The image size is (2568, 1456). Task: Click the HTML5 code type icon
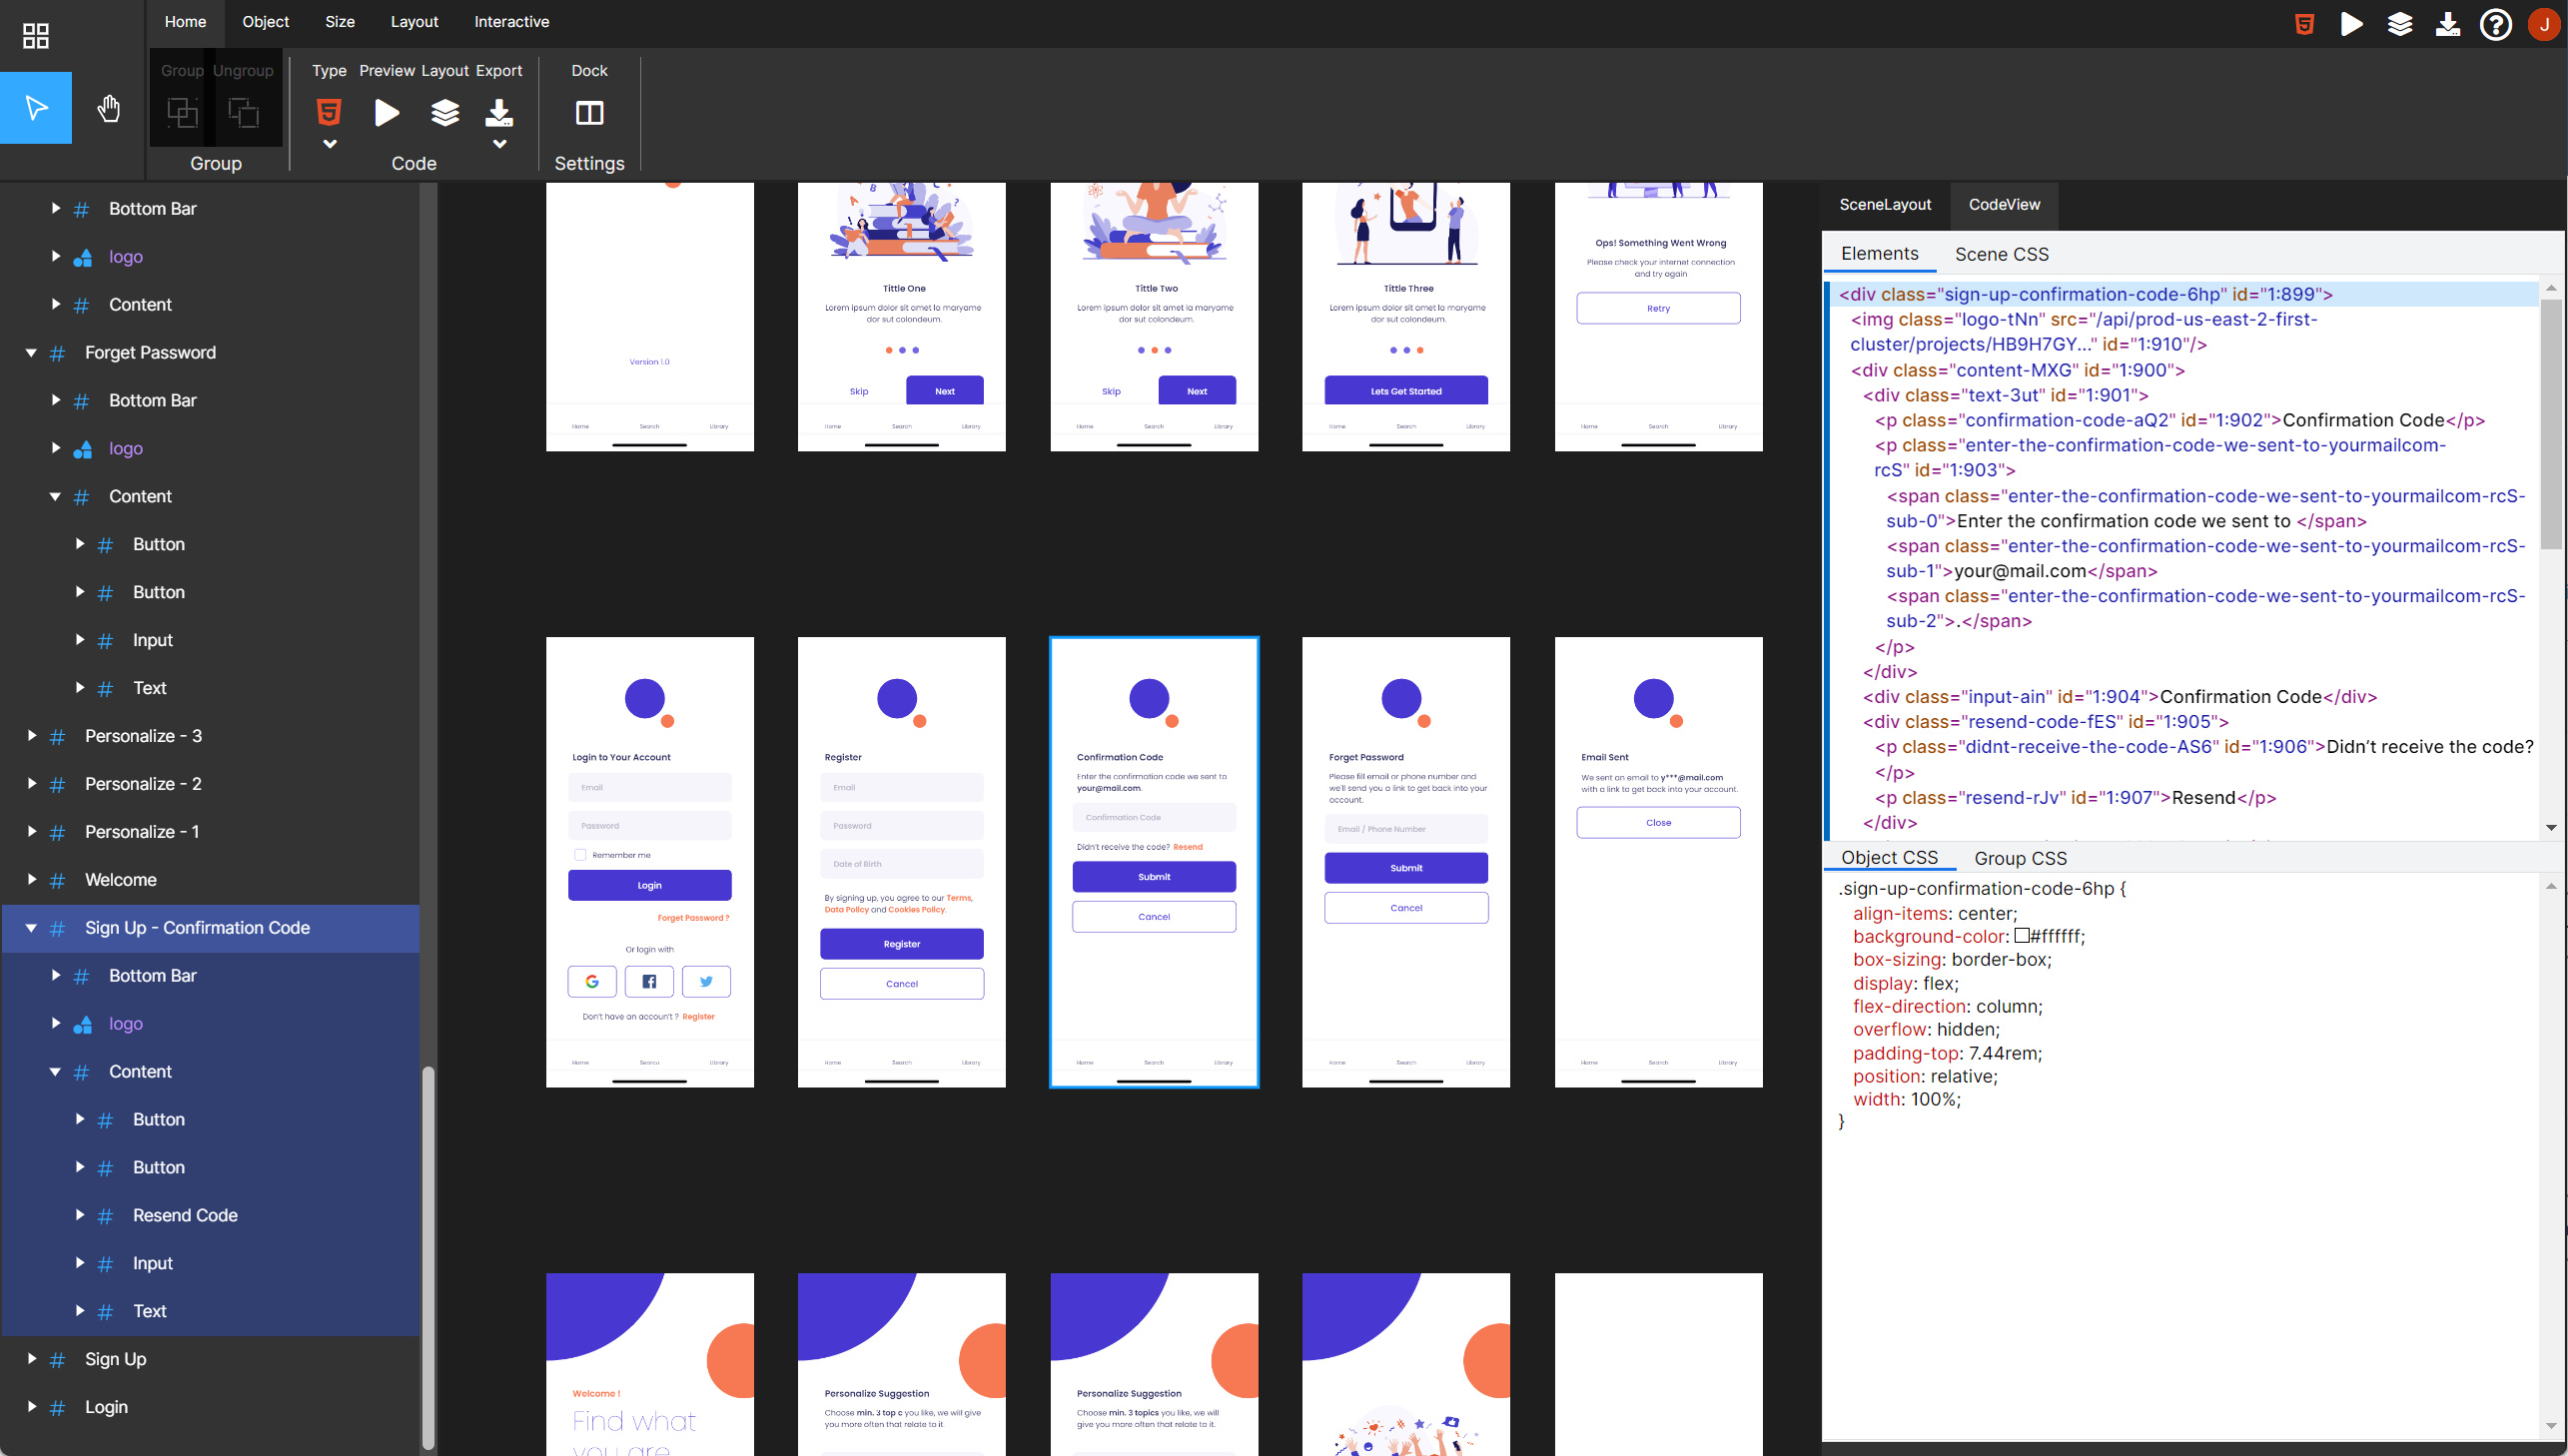pos(329,112)
